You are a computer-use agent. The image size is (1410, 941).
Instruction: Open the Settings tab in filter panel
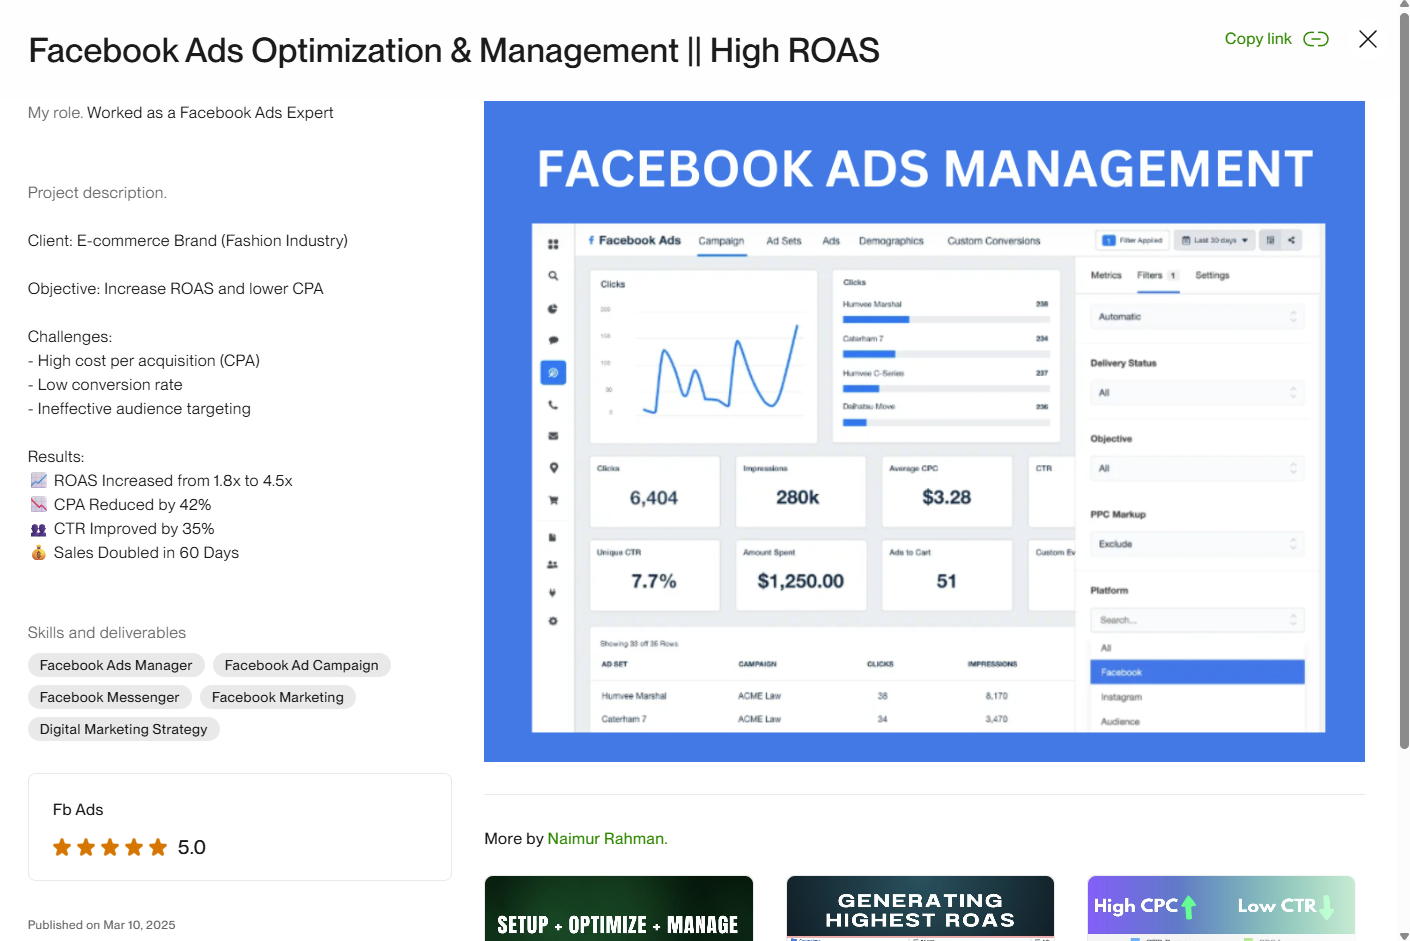1212,275
